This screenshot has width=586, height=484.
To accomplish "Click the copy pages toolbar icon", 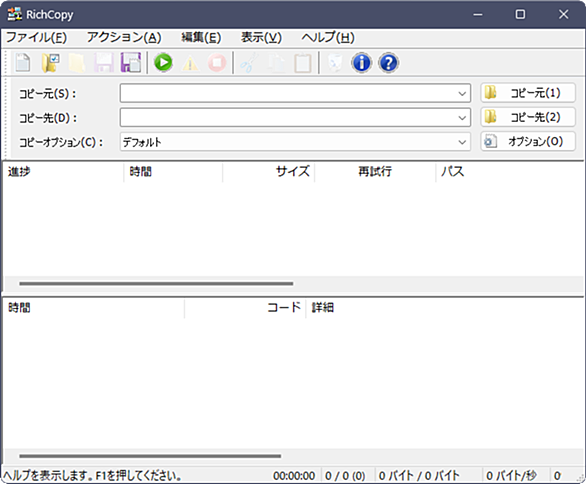I will point(276,63).
